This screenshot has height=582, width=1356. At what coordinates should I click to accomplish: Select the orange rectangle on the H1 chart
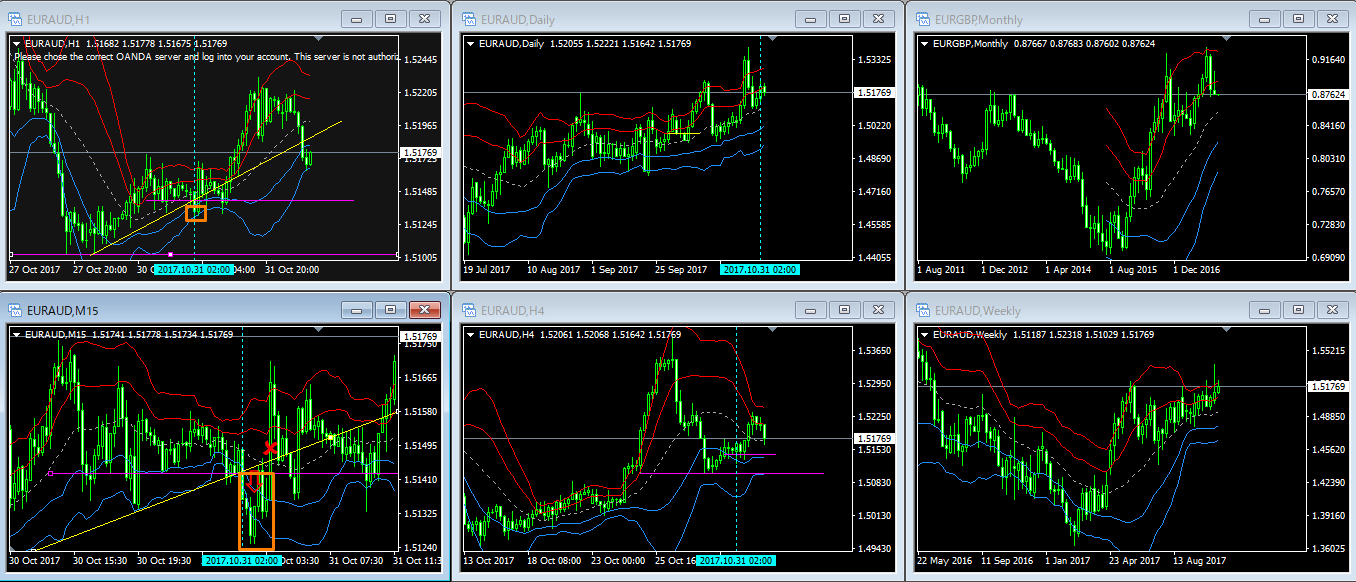point(196,212)
